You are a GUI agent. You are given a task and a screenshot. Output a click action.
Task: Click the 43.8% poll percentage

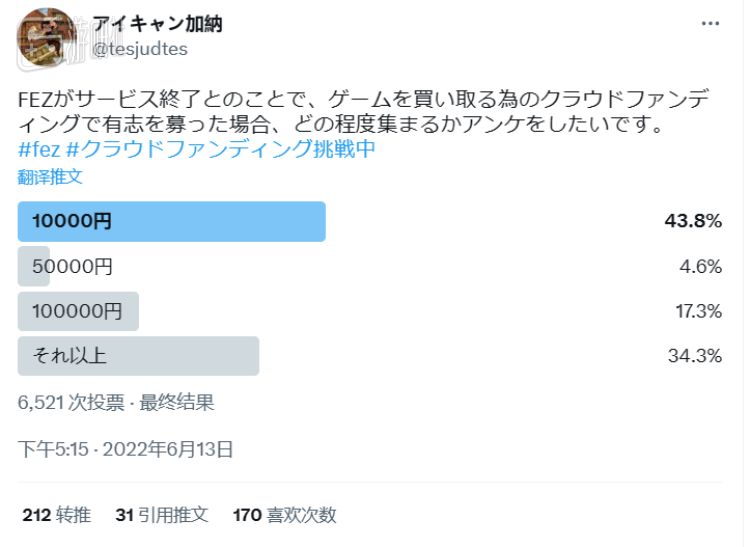(x=693, y=222)
